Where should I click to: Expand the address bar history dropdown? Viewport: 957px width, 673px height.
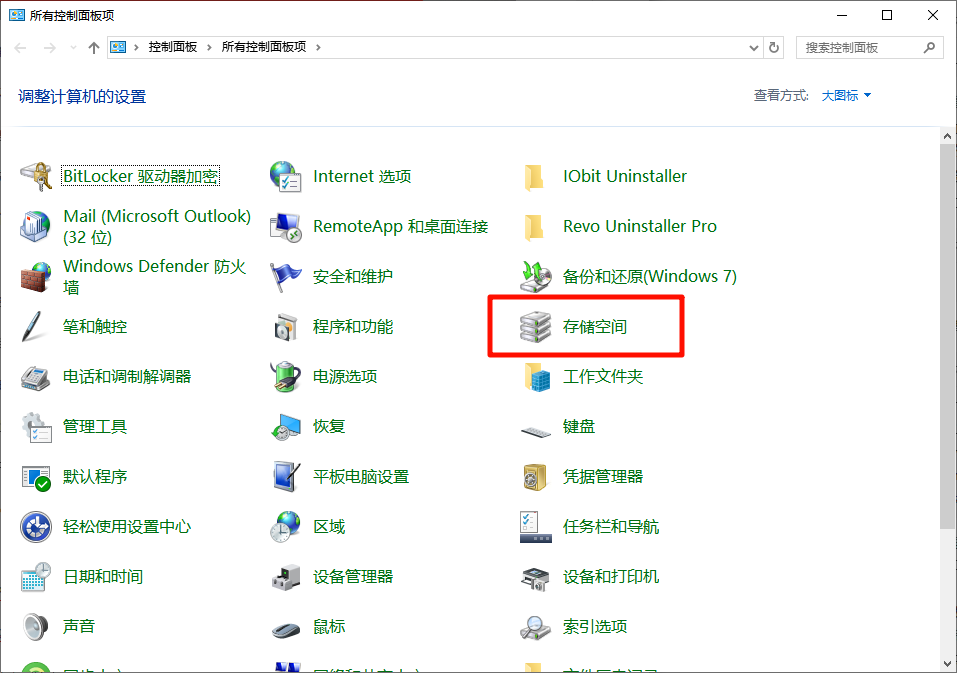point(754,48)
